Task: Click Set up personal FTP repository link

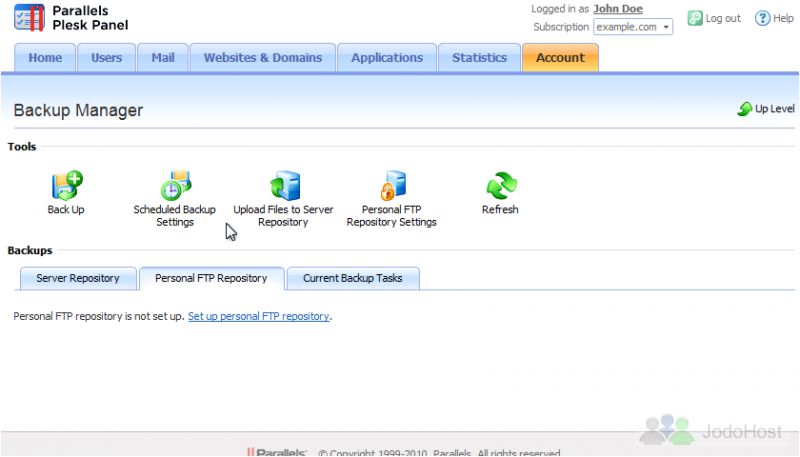Action: point(259,316)
